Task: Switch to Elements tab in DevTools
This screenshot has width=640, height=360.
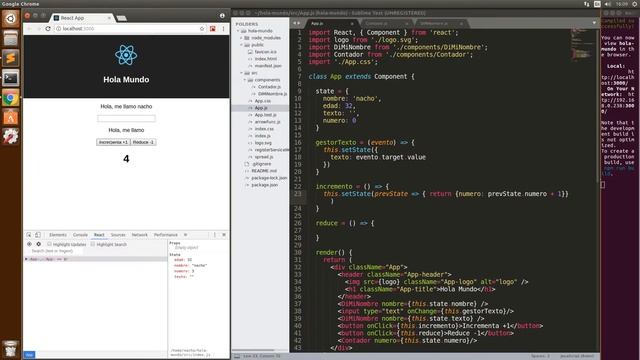Action: [58, 235]
